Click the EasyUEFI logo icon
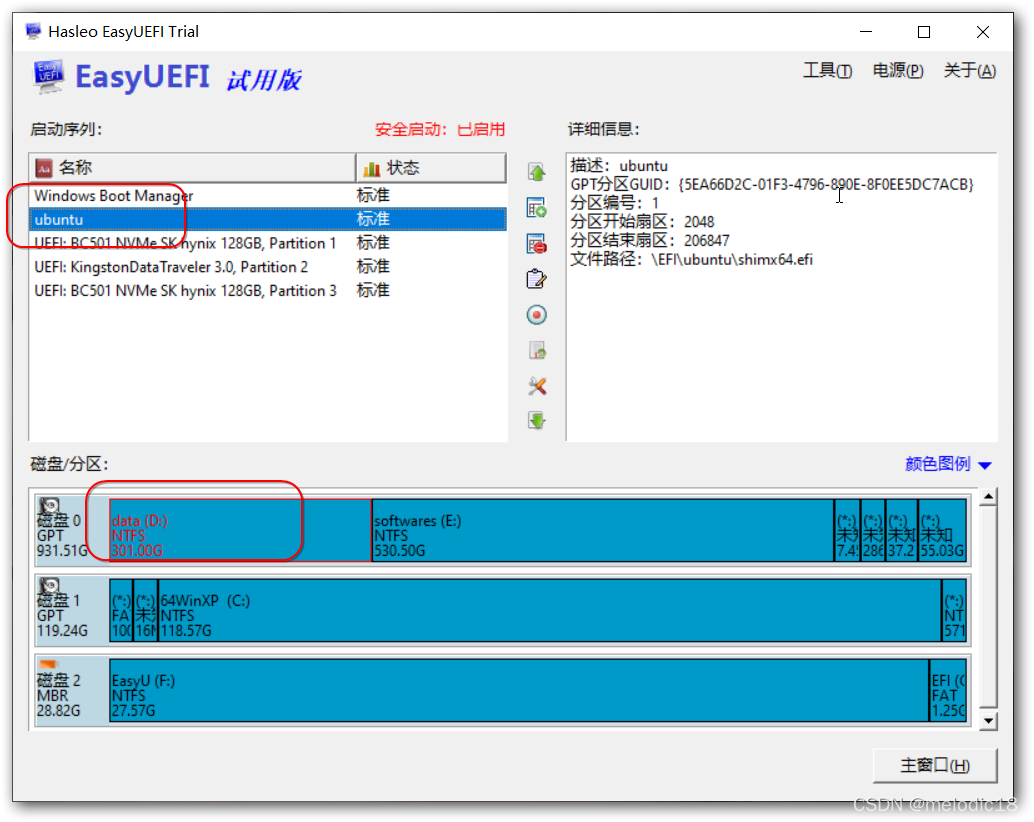The width and height of the screenshot is (1034, 822). (x=49, y=77)
